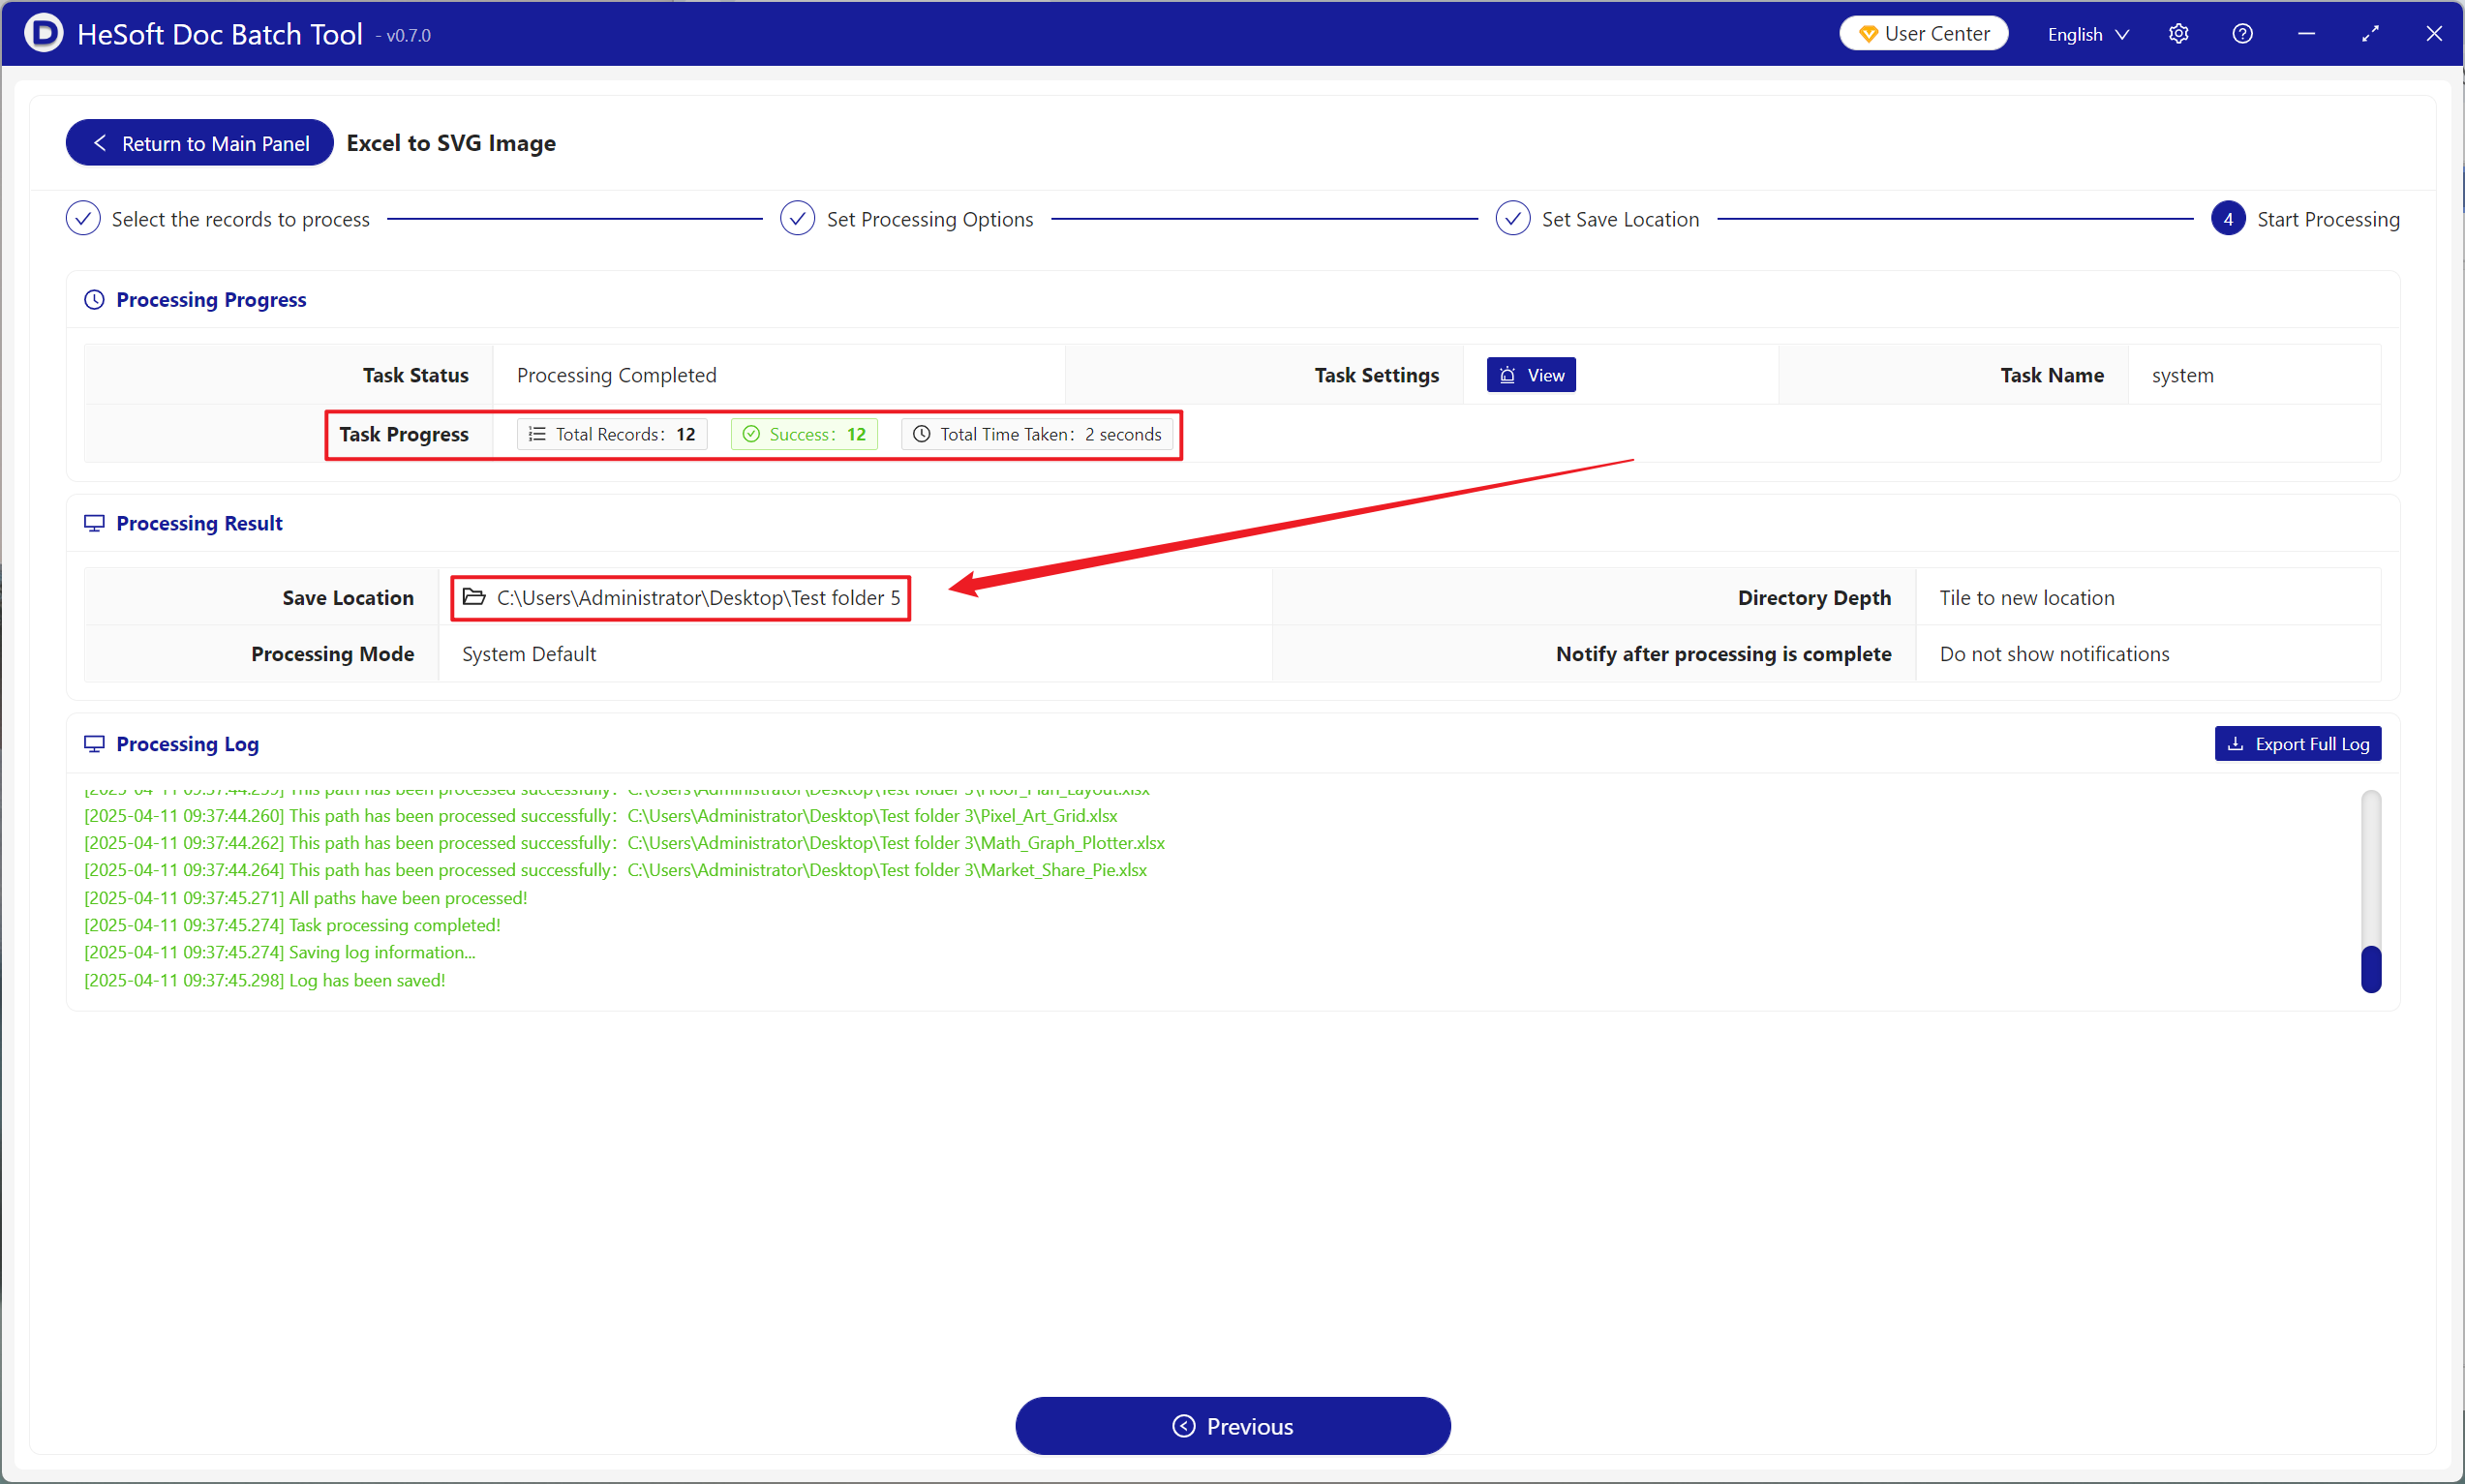
Task: Maximize the HeSoft window
Action: point(2370,34)
